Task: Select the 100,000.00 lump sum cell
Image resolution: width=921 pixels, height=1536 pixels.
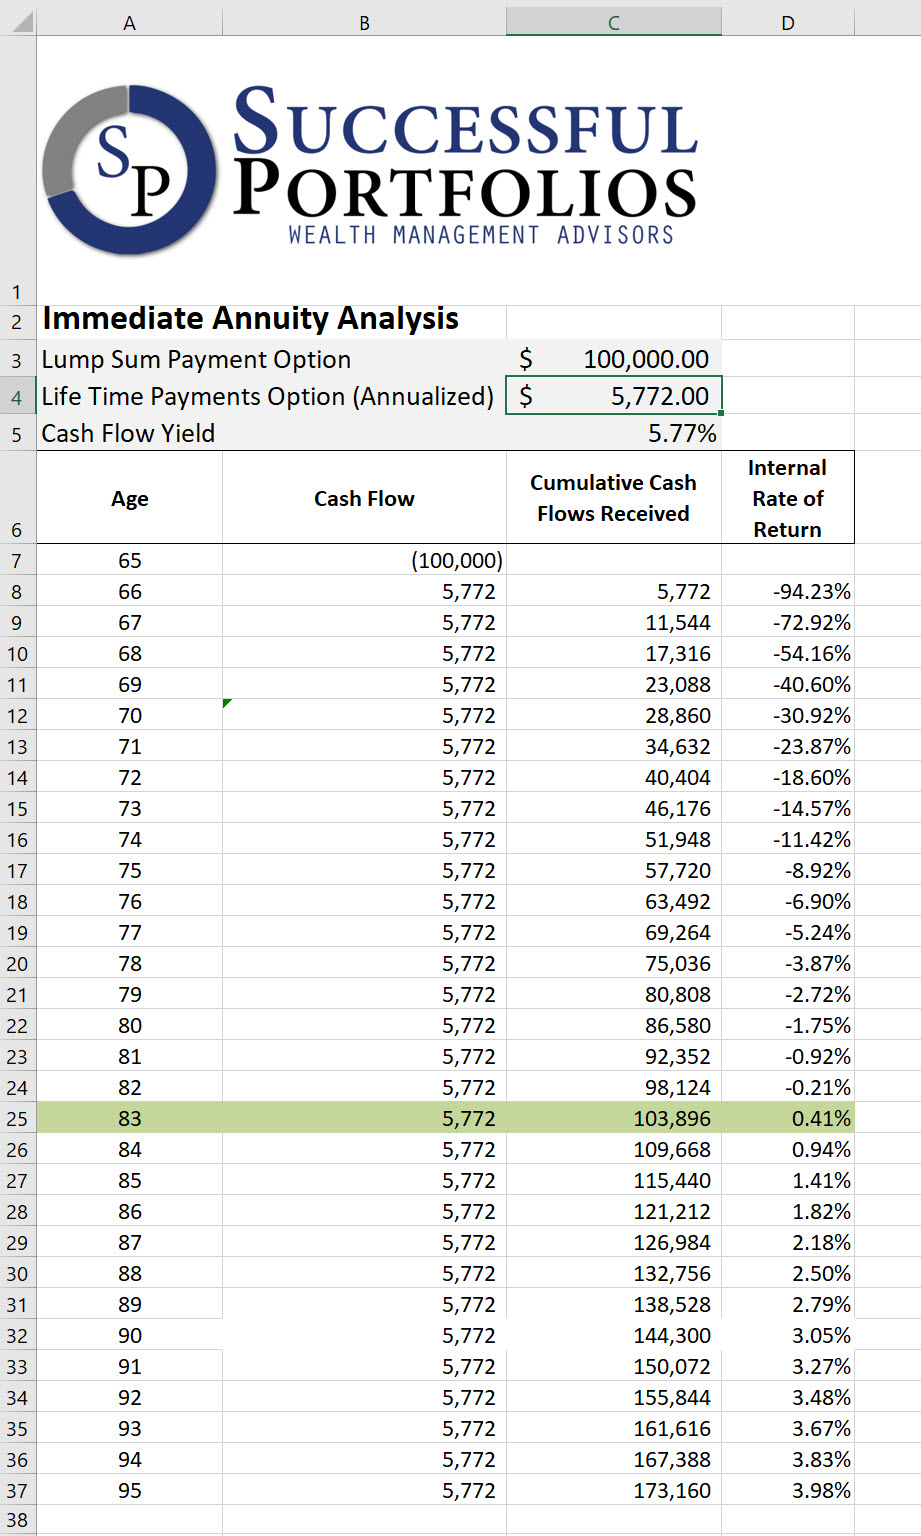Action: coord(614,359)
